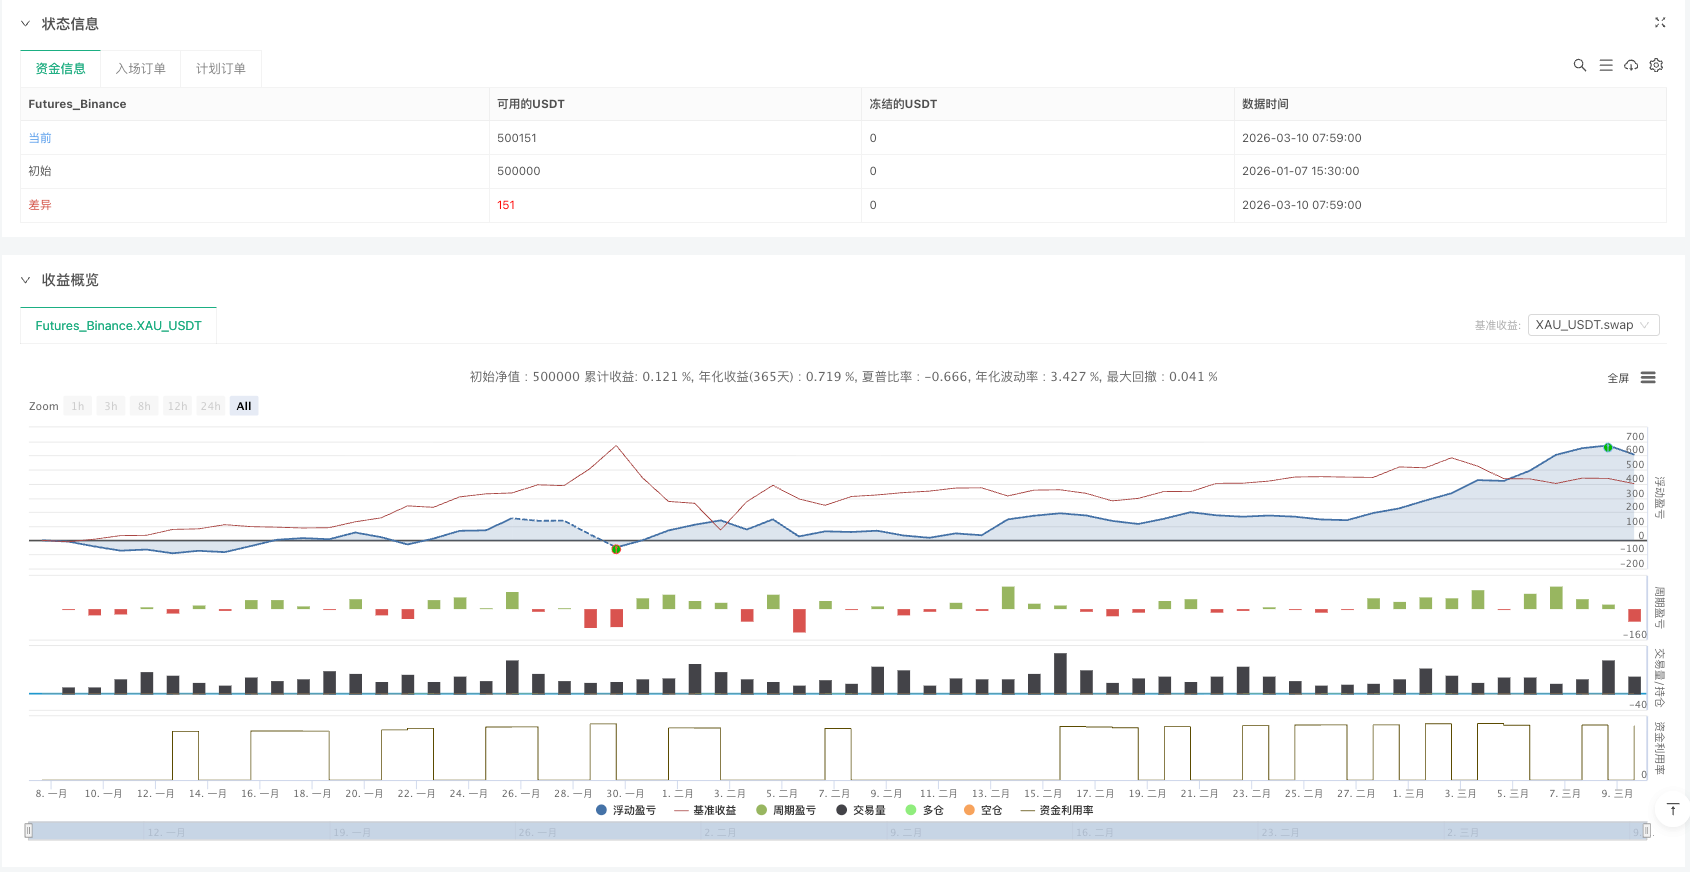Collapse the 状态信息 section

pos(25,24)
